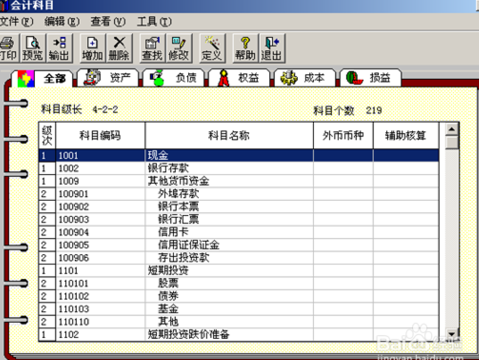Image resolution: width=479 pixels, height=360 pixels.
Task: Switch to the 成本 tab
Action: point(305,78)
